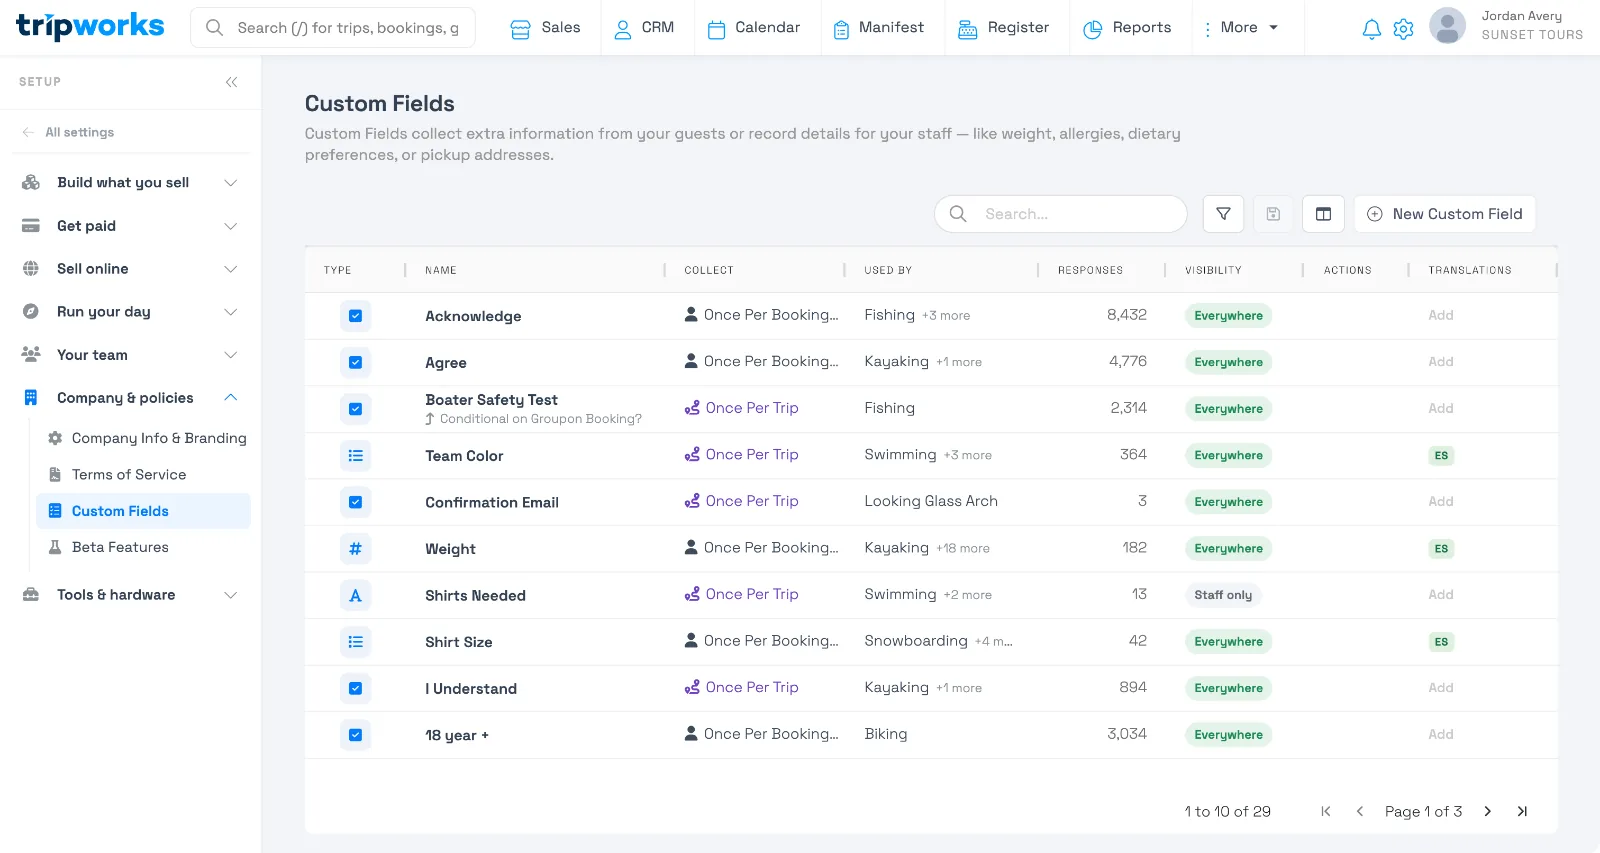Click the Shirt Size list type icon

pos(355,642)
